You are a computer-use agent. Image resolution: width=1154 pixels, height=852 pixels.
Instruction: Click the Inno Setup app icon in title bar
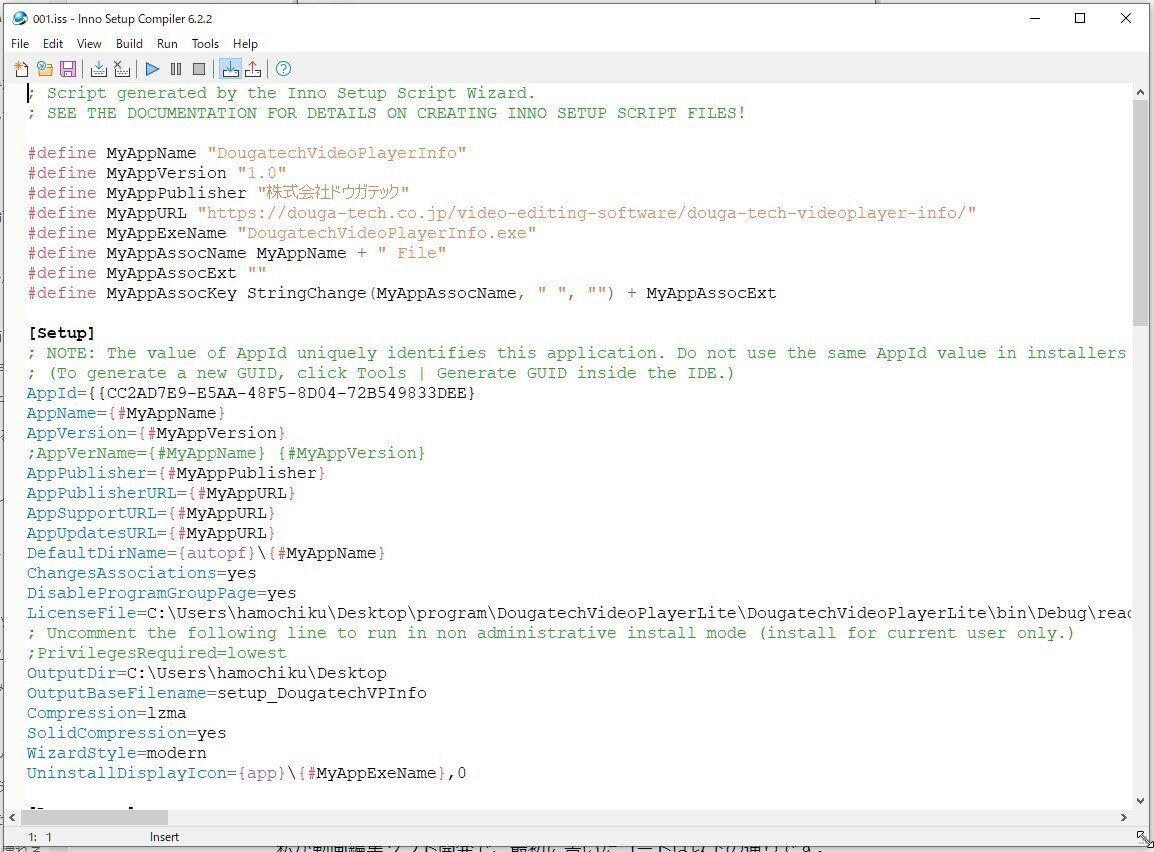[19, 18]
